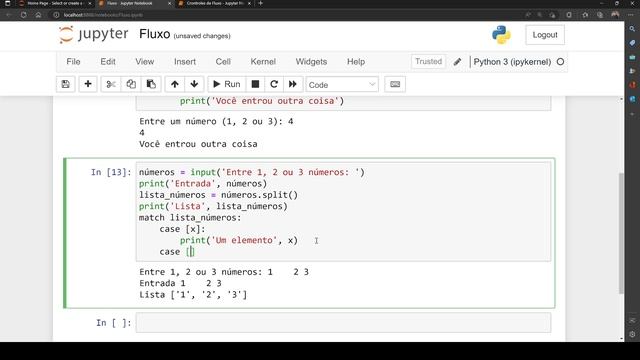Move selected cell down with the arrow
Viewport: 640px width, 360px height.
[x=194, y=84]
